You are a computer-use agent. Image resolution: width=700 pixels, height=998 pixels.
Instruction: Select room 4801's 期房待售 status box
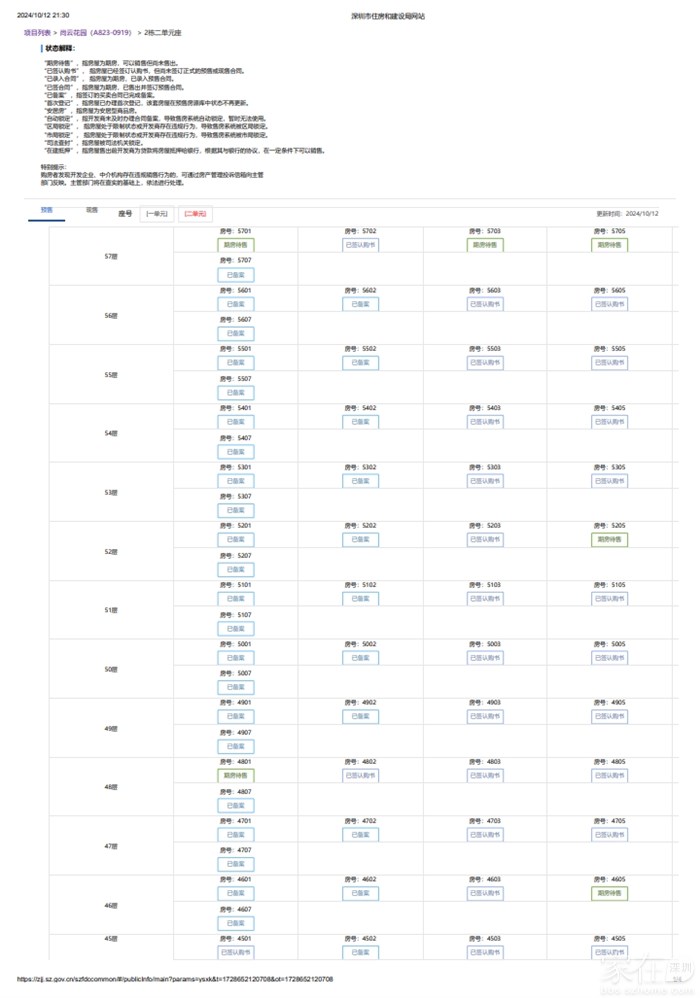point(236,775)
